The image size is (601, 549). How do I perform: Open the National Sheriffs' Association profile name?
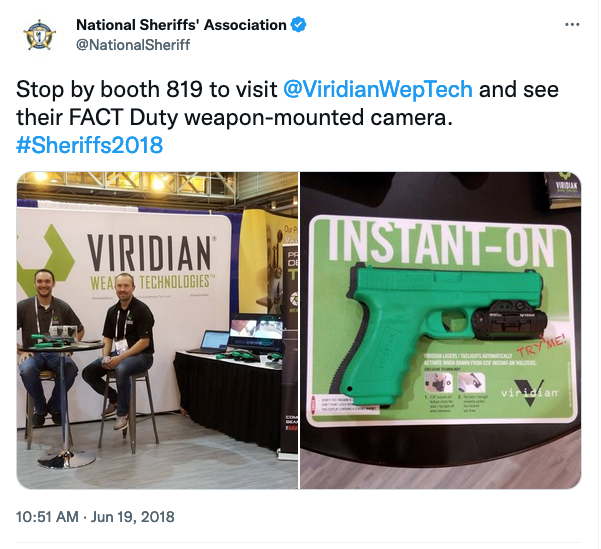181,25
